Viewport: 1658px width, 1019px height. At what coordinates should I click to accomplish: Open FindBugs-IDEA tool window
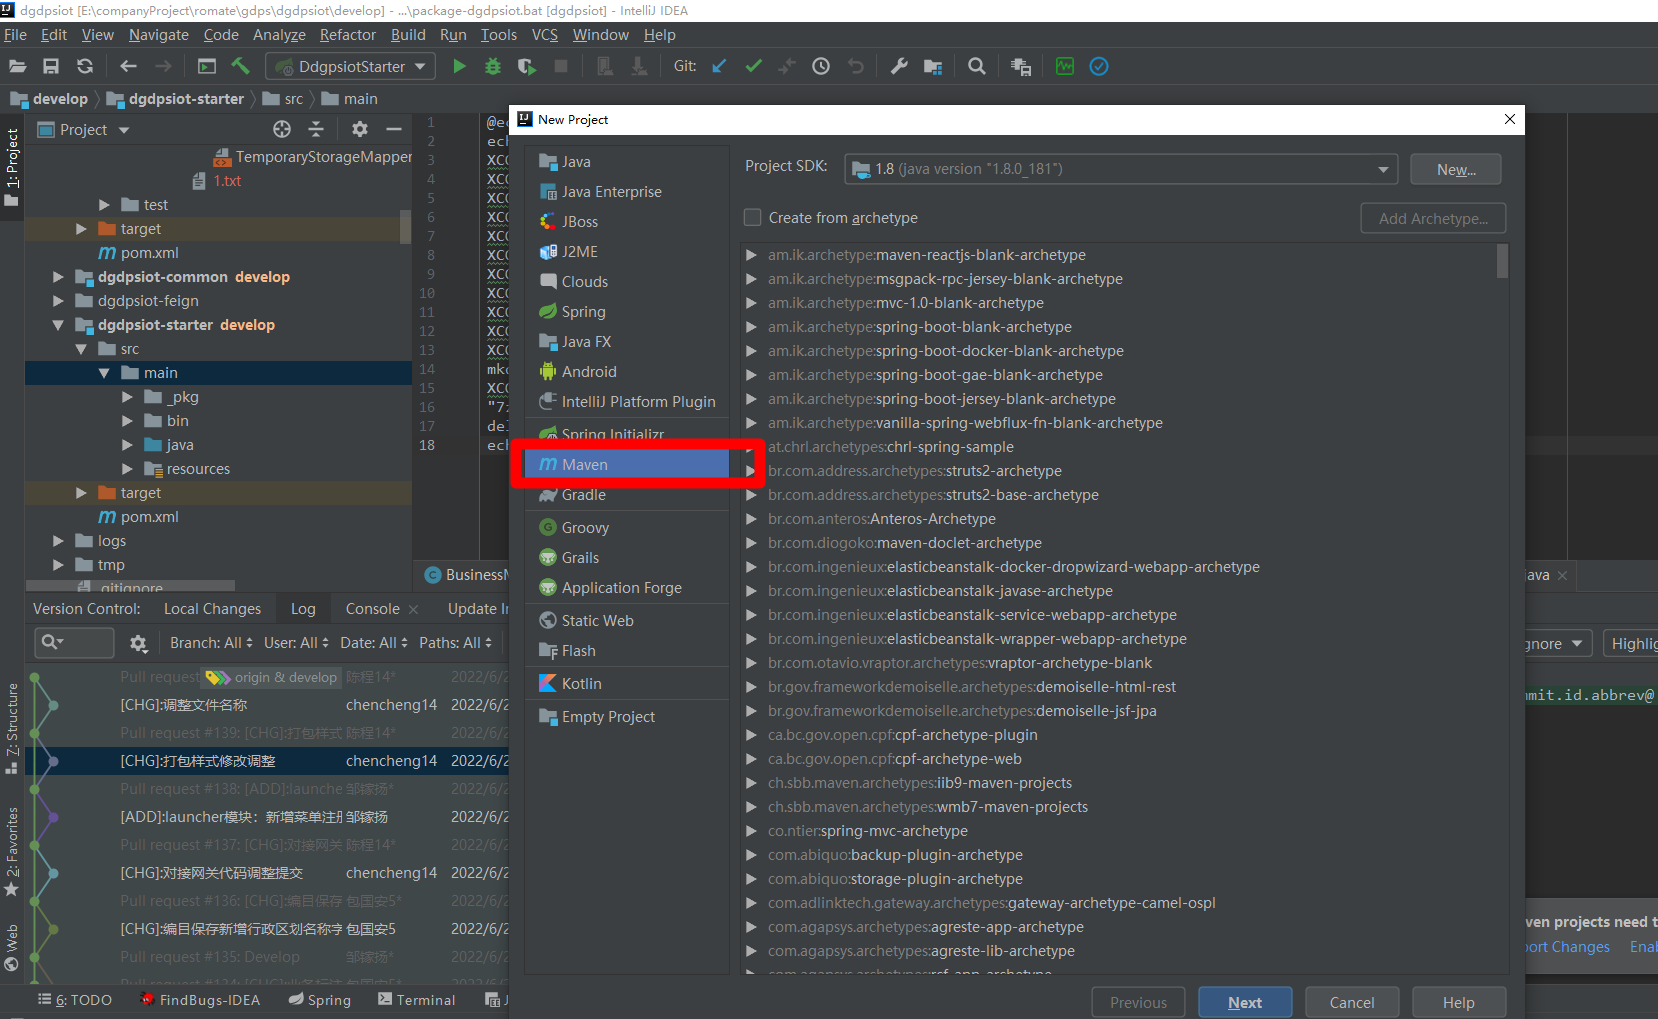pyautogui.click(x=200, y=1000)
